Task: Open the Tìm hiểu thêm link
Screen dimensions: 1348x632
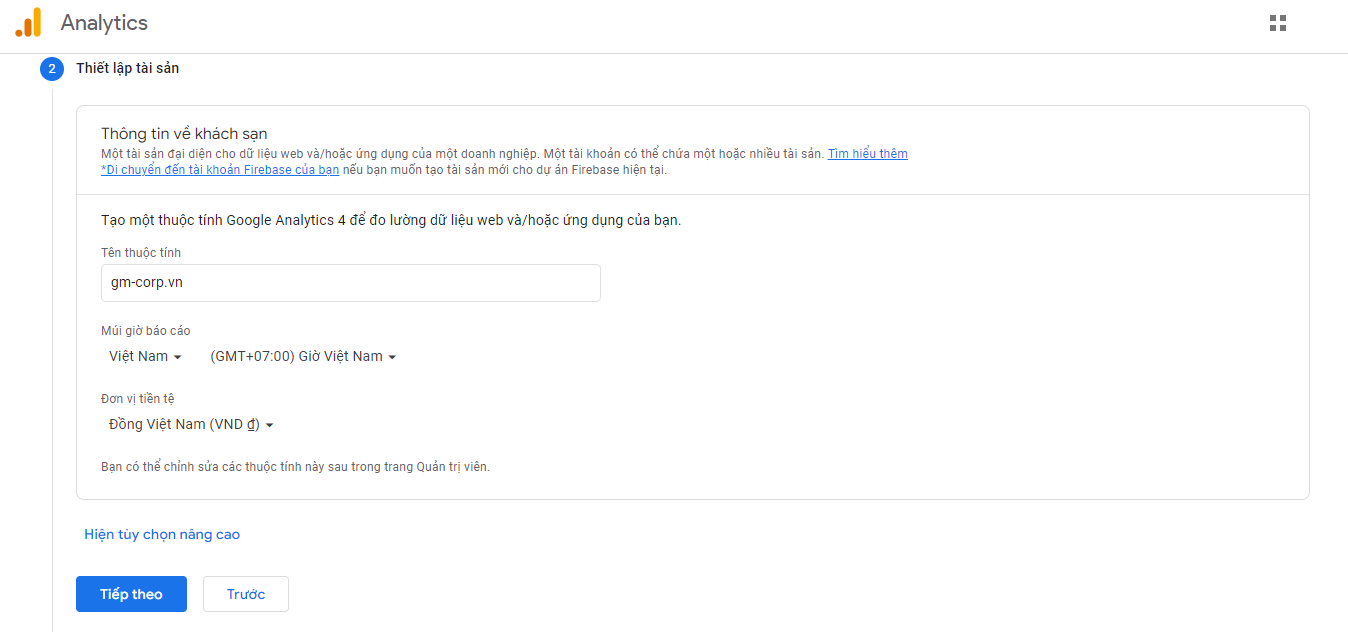Action: tap(868, 154)
